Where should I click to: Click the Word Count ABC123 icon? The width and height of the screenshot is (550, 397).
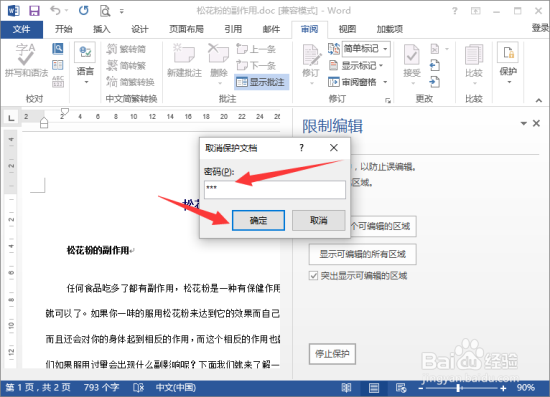[x=58, y=82]
